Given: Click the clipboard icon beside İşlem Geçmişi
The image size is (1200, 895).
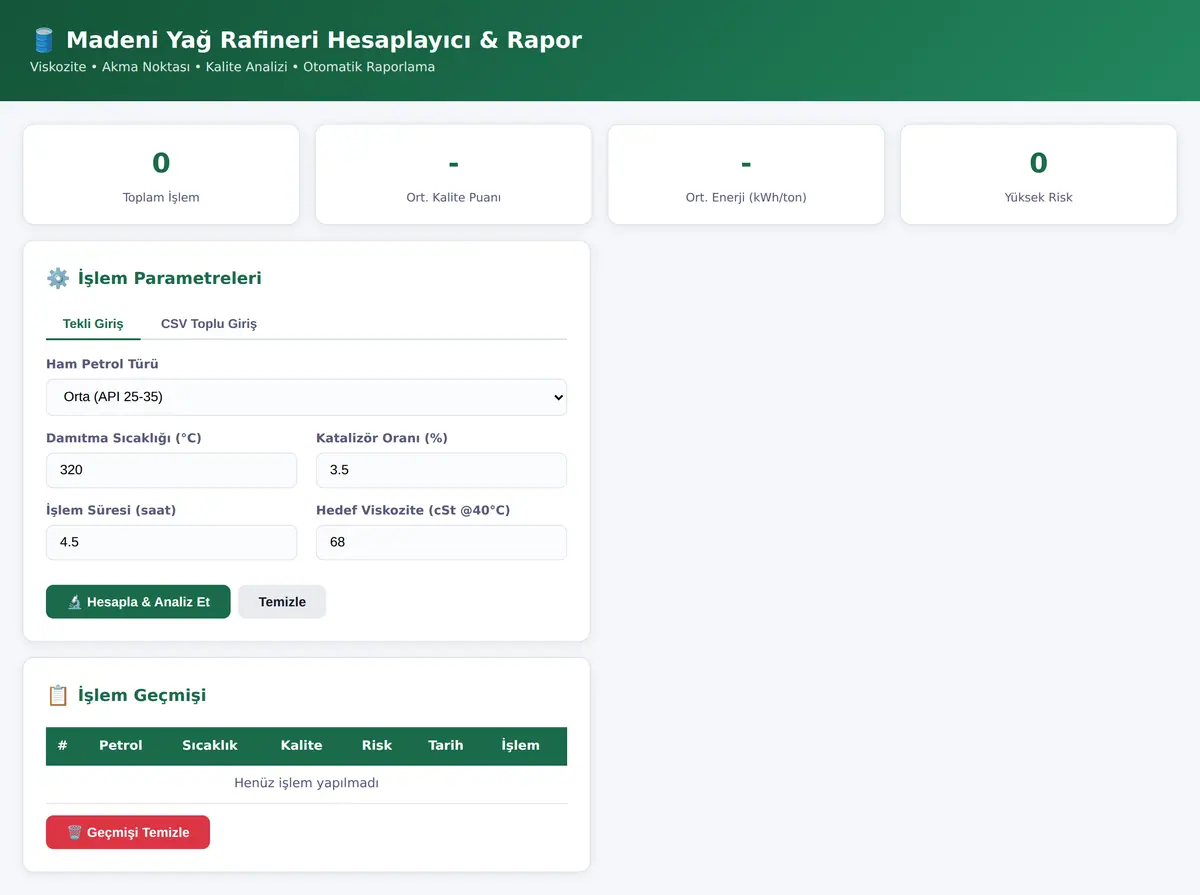Looking at the screenshot, I should (57, 695).
